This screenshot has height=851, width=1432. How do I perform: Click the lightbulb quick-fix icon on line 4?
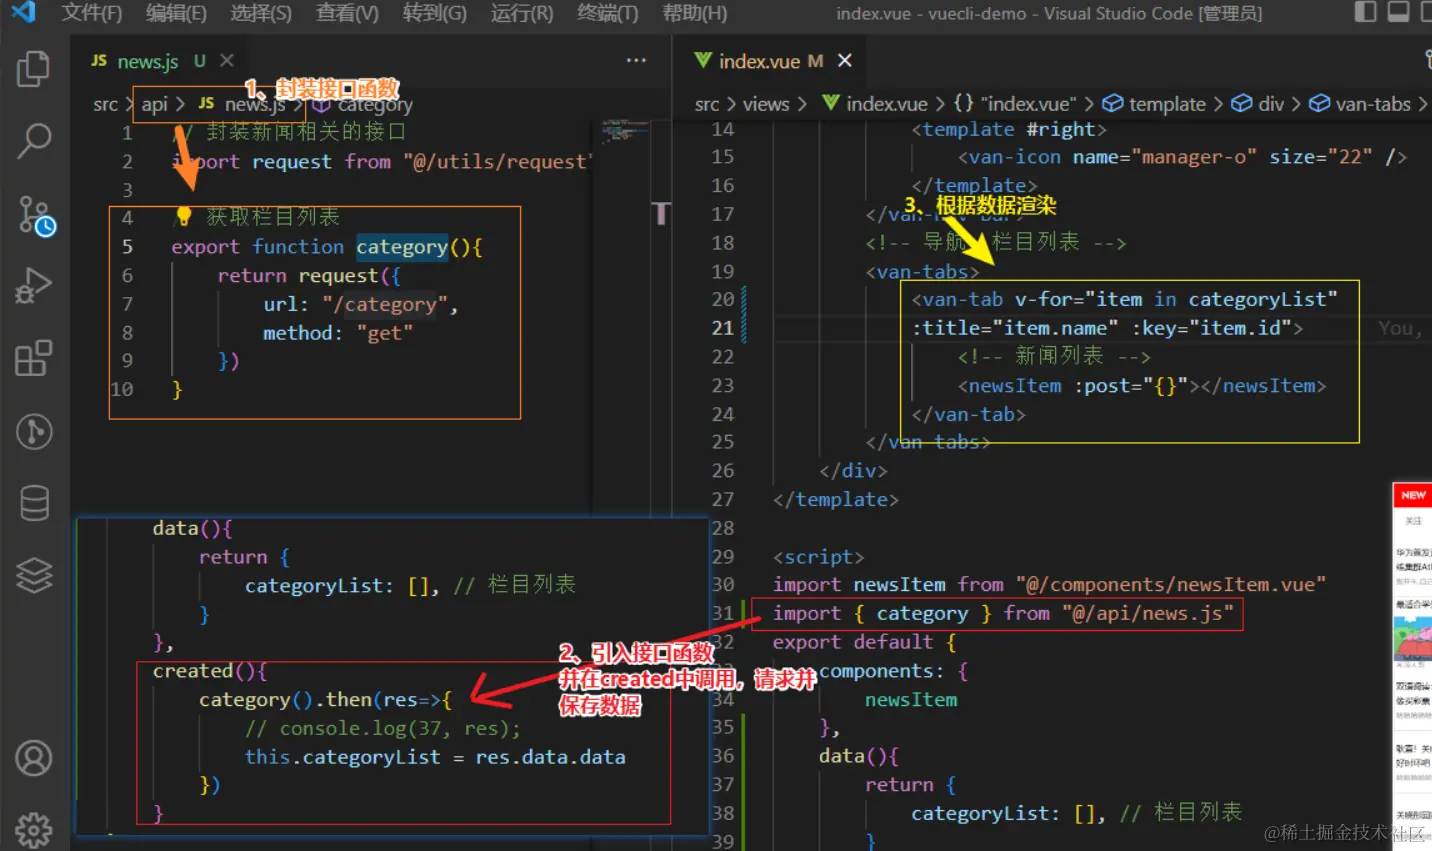183,216
